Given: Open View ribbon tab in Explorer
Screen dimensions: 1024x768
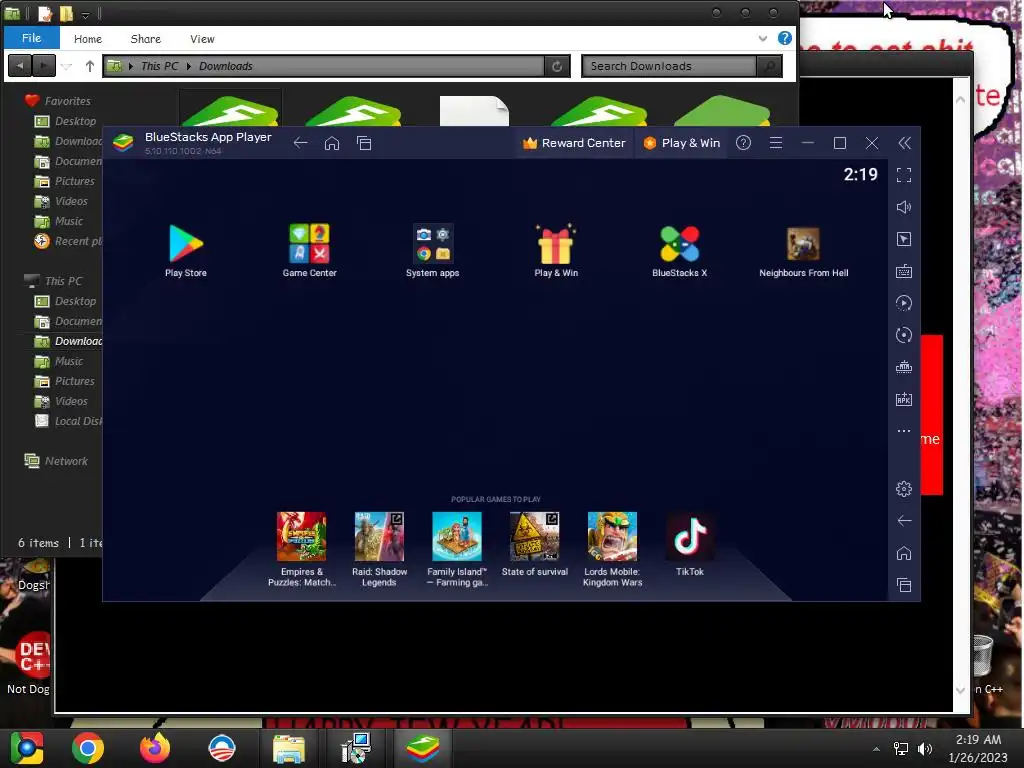Looking at the screenshot, I should [202, 39].
